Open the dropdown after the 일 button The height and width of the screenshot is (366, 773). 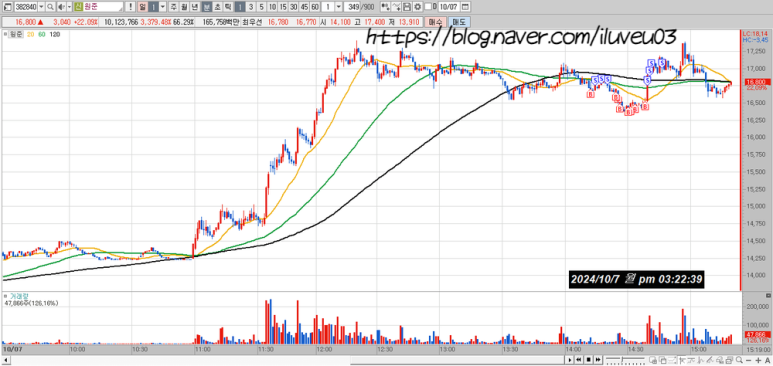(163, 7)
